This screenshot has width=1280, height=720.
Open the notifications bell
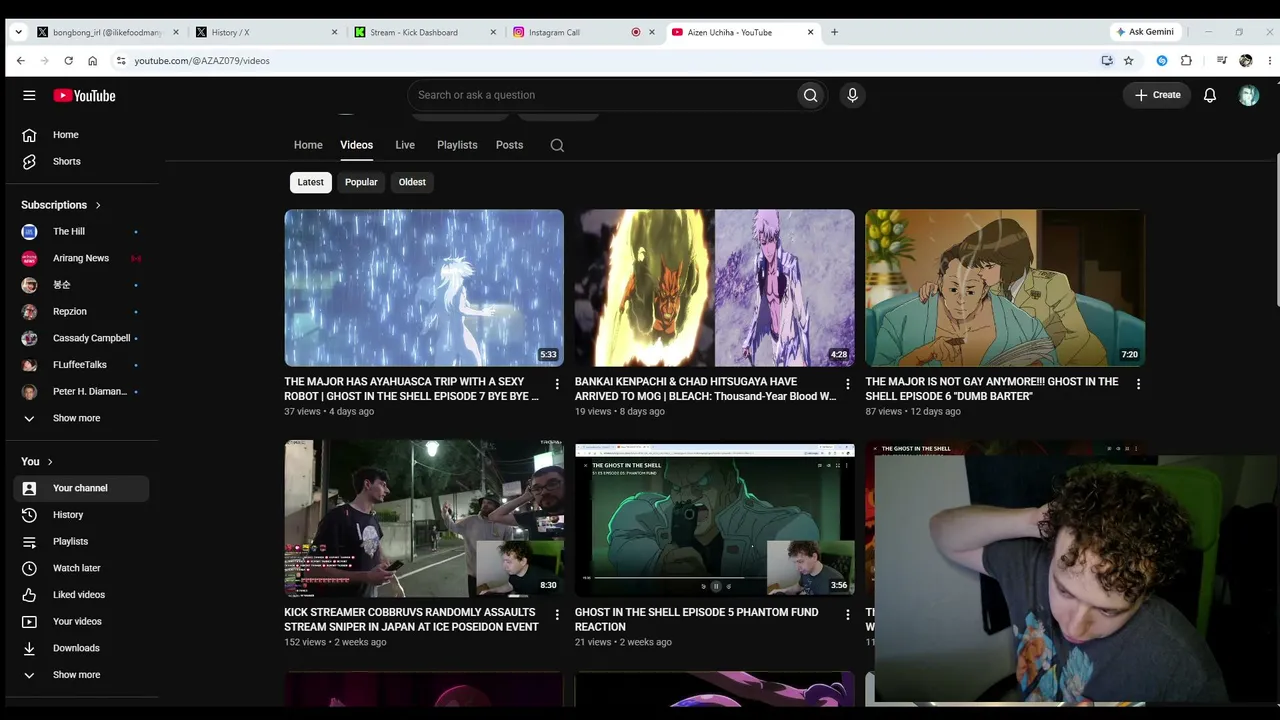[x=1210, y=95]
